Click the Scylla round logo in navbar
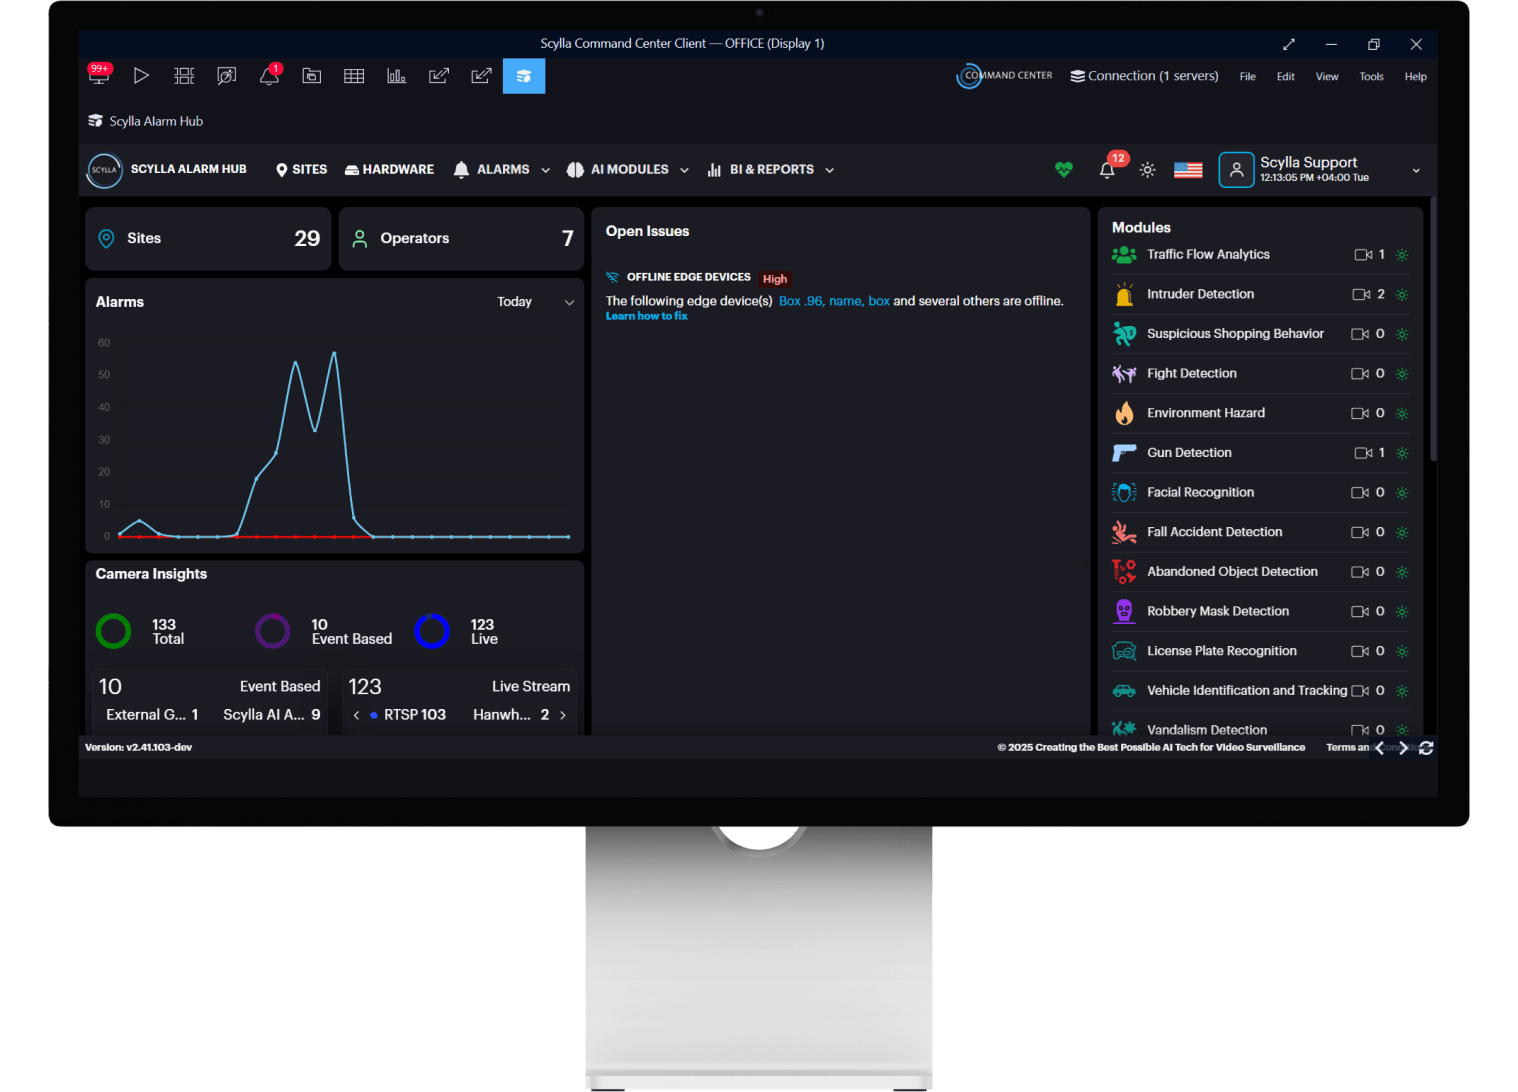 (104, 170)
